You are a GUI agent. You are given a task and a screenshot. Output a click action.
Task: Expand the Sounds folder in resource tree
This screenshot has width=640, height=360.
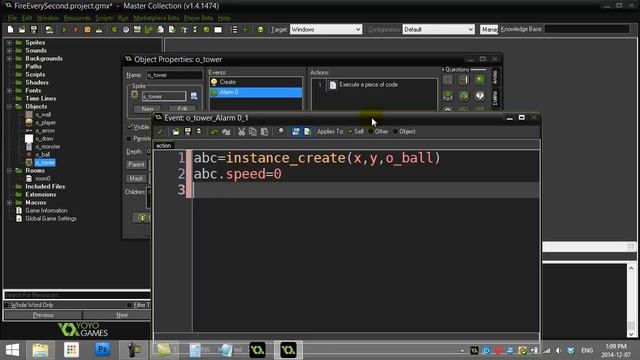[x=9, y=51]
